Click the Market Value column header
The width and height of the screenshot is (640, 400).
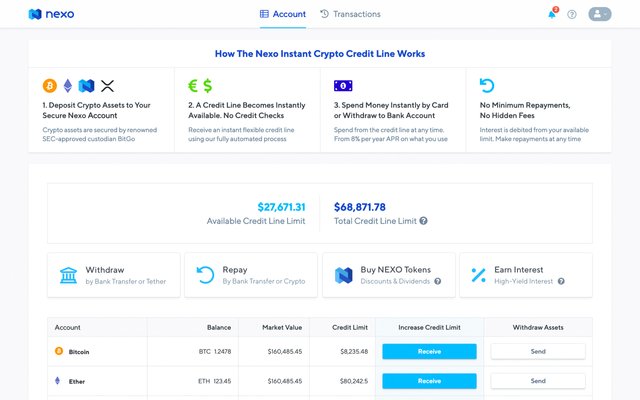pyautogui.click(x=282, y=327)
